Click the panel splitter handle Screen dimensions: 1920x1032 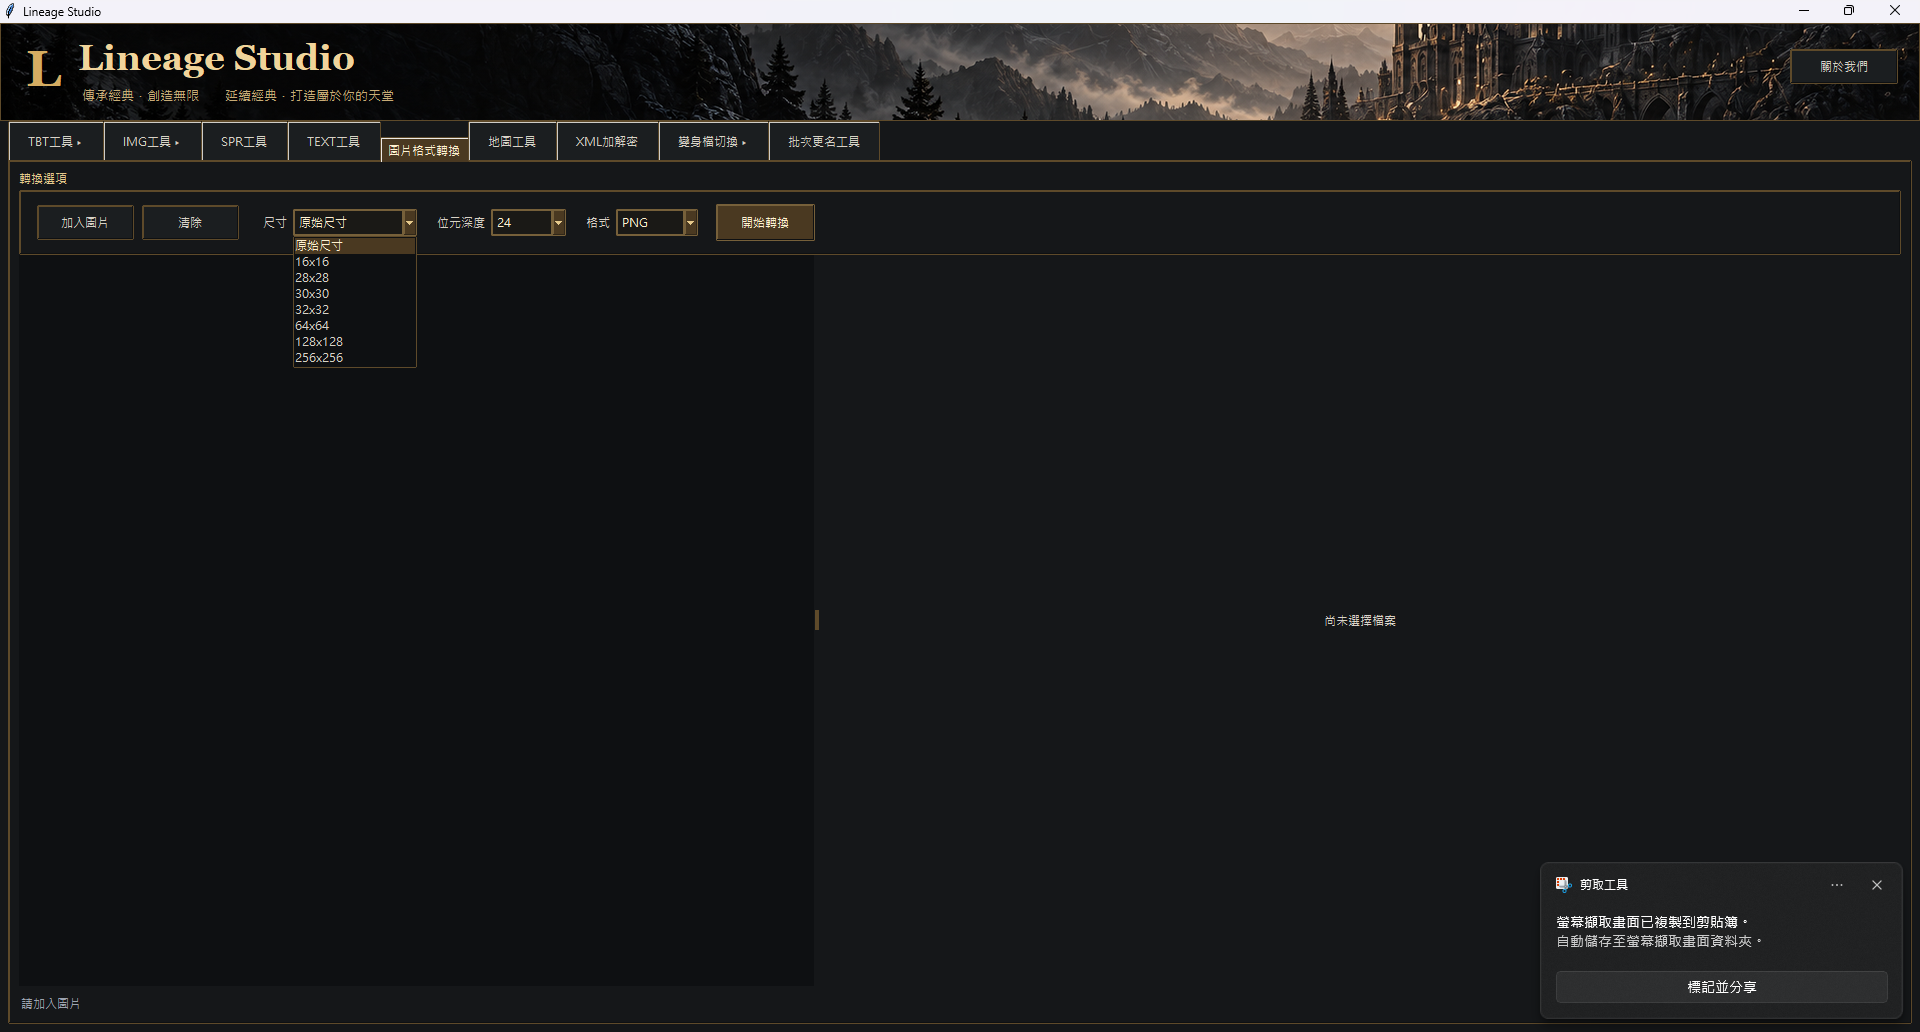(817, 620)
